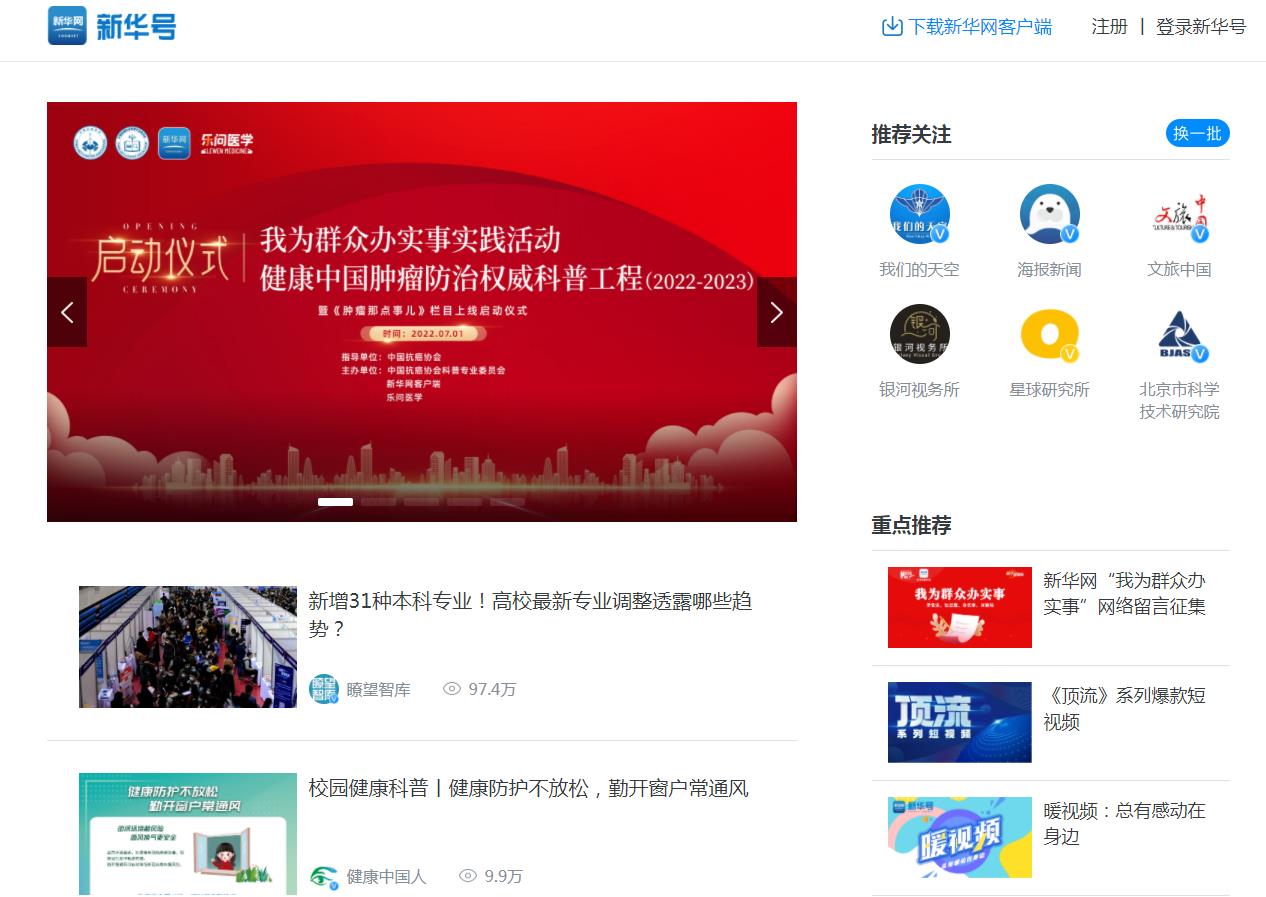Click the eye icon beside 9.9万
Viewport: 1266px width, 897px height.
point(468,876)
